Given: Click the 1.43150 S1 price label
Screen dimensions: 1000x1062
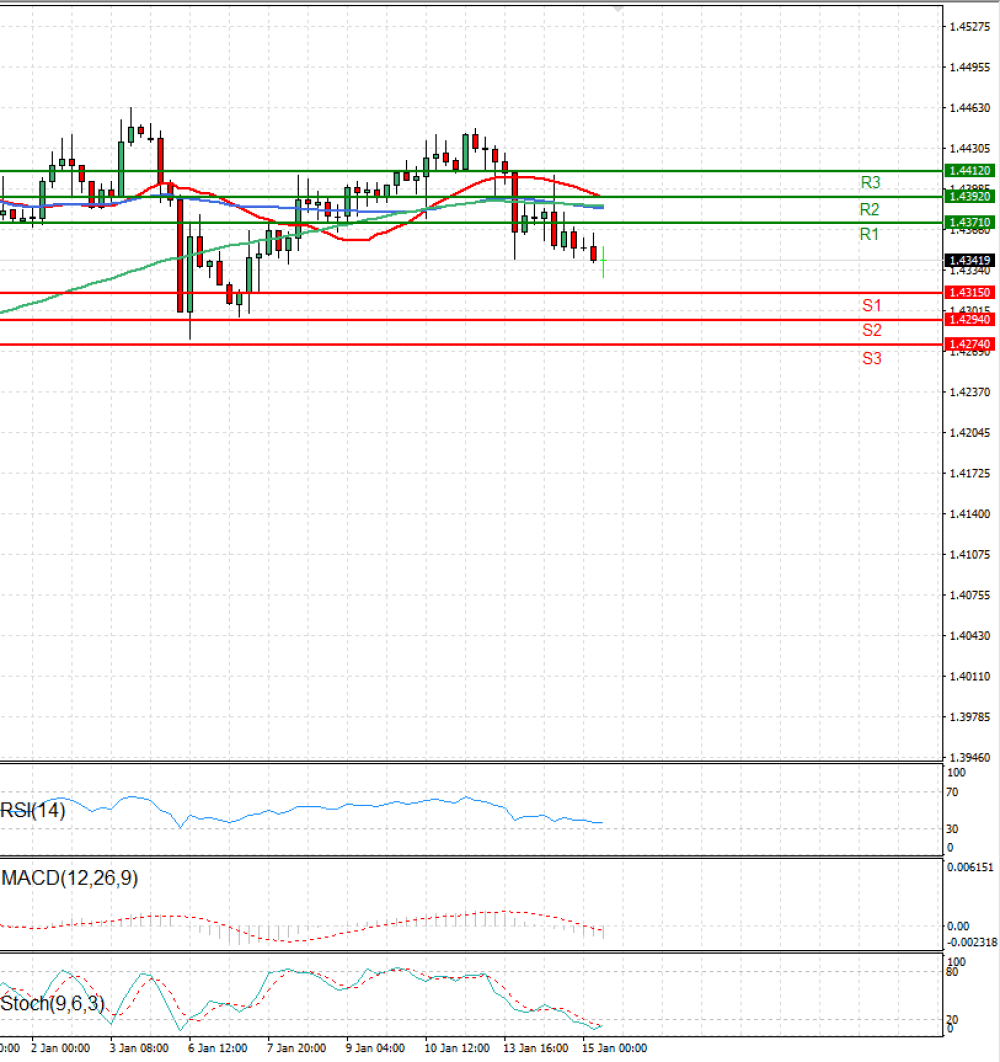Looking at the screenshot, I should [x=970, y=293].
